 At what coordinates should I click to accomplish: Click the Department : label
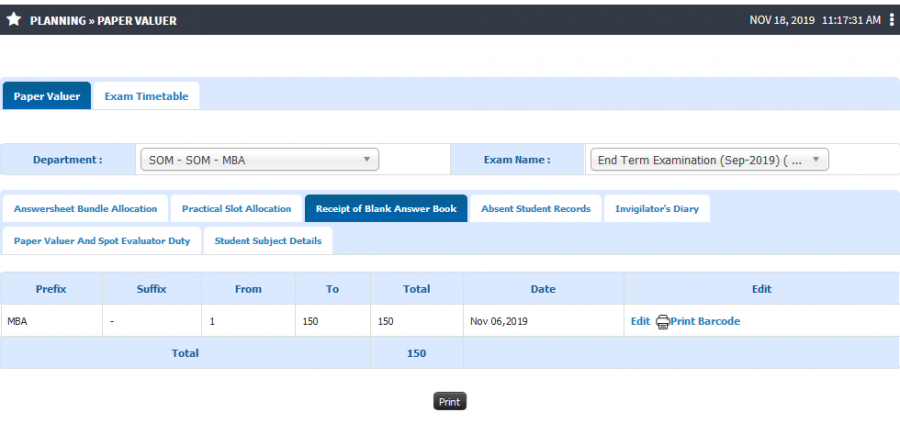[68, 160]
